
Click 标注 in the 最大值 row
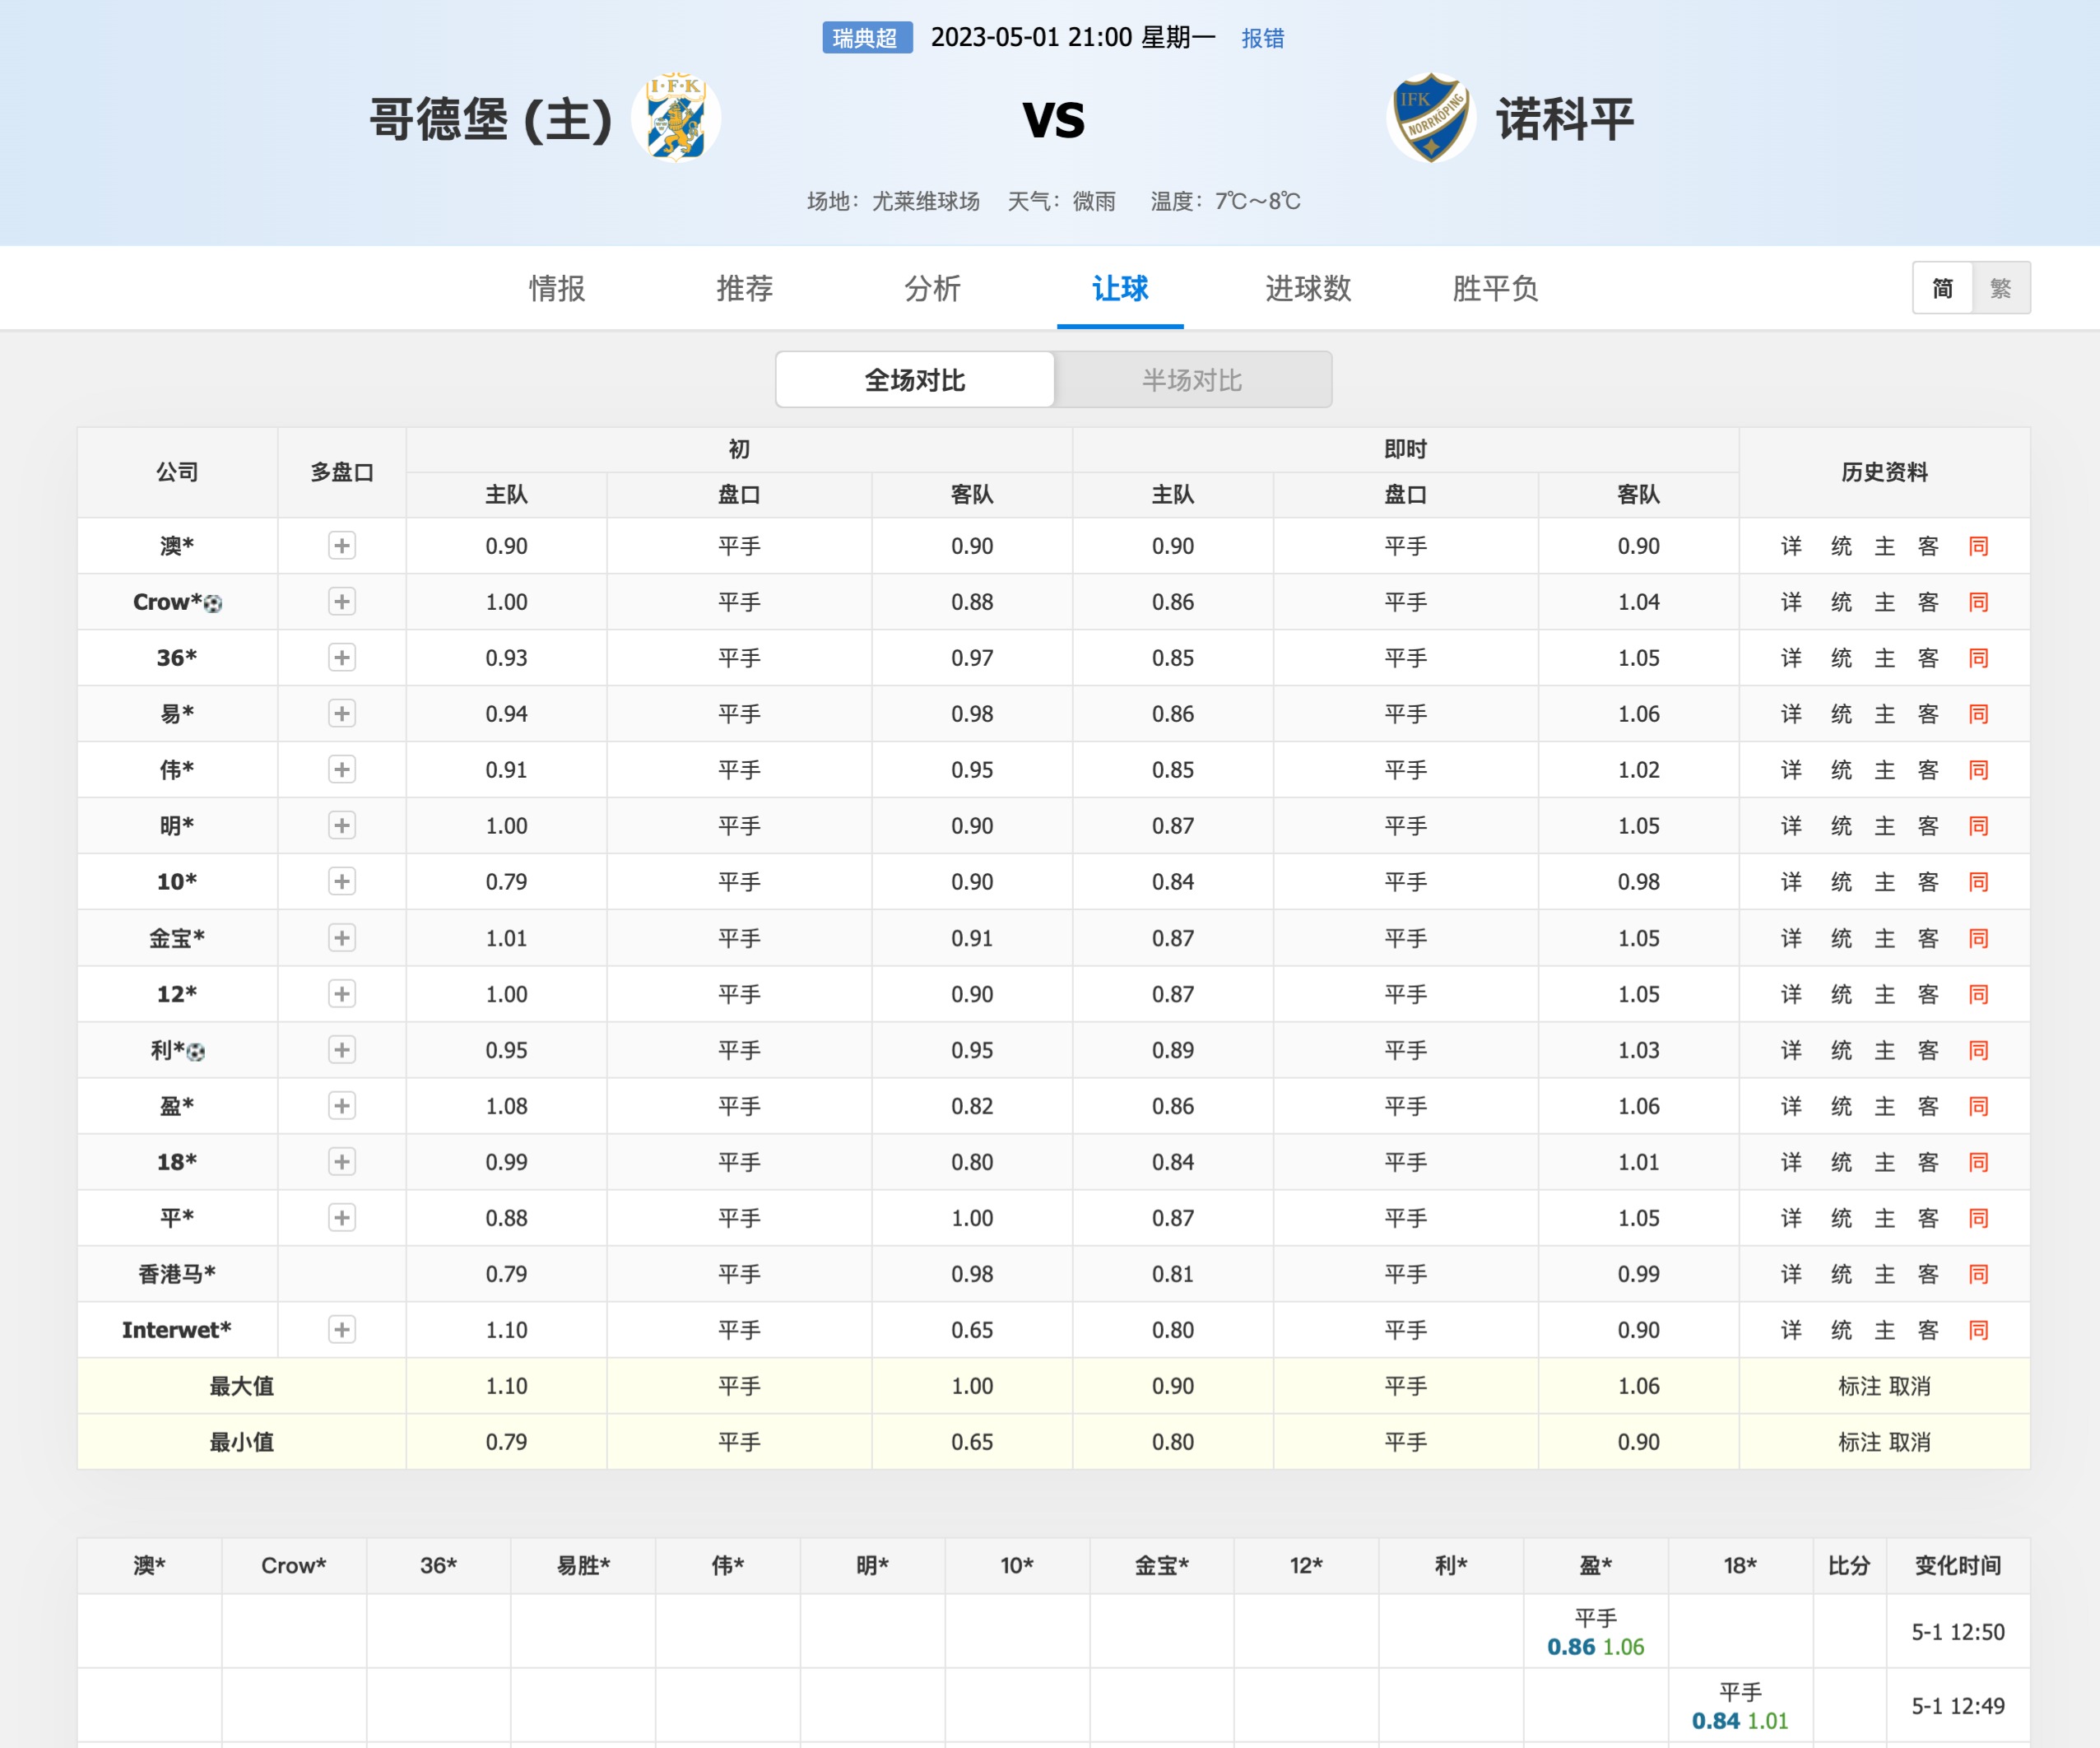point(1859,1386)
